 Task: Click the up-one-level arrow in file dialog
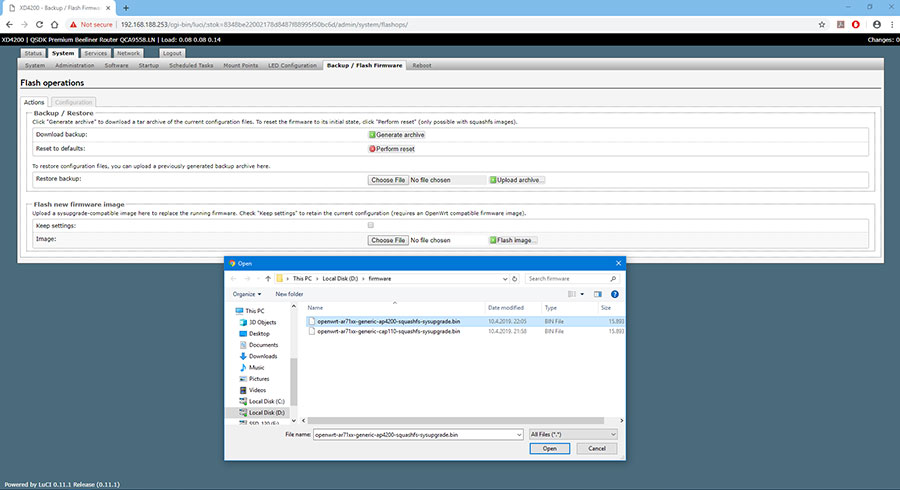pos(268,278)
